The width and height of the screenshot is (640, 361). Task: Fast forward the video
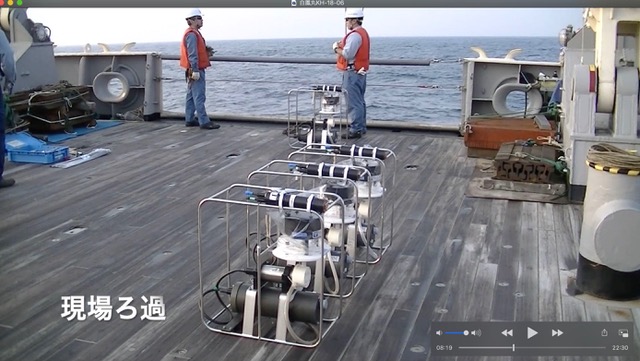(558, 333)
